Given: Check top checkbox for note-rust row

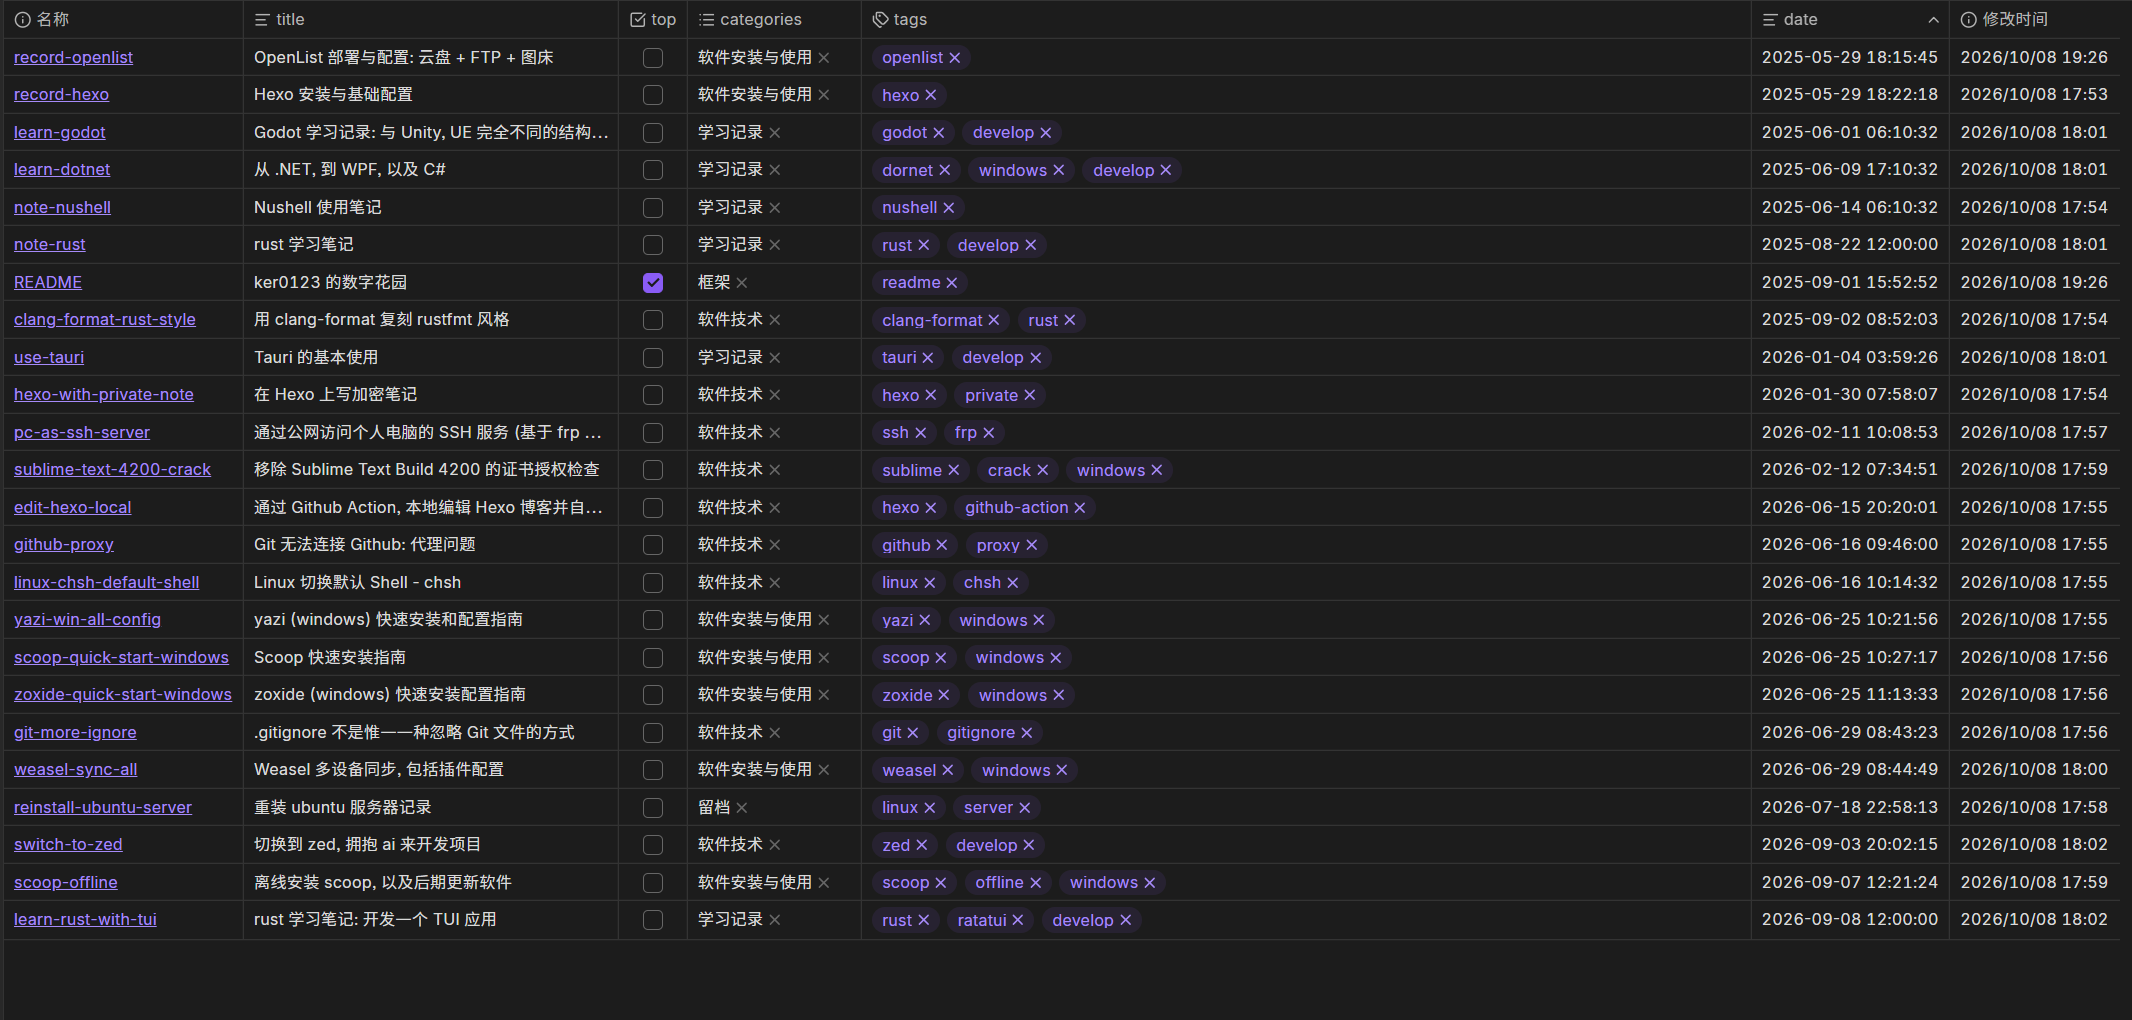Looking at the screenshot, I should [653, 245].
